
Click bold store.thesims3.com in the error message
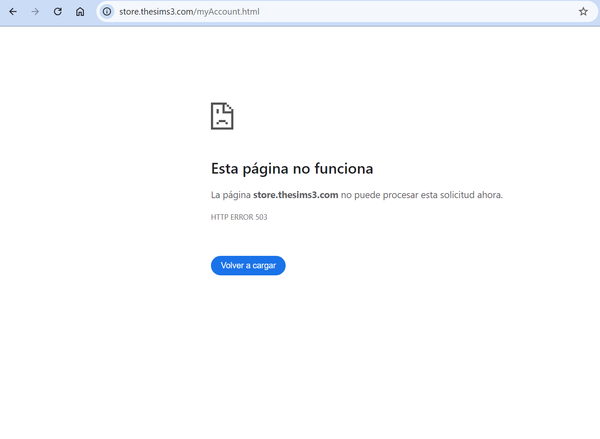(296, 195)
